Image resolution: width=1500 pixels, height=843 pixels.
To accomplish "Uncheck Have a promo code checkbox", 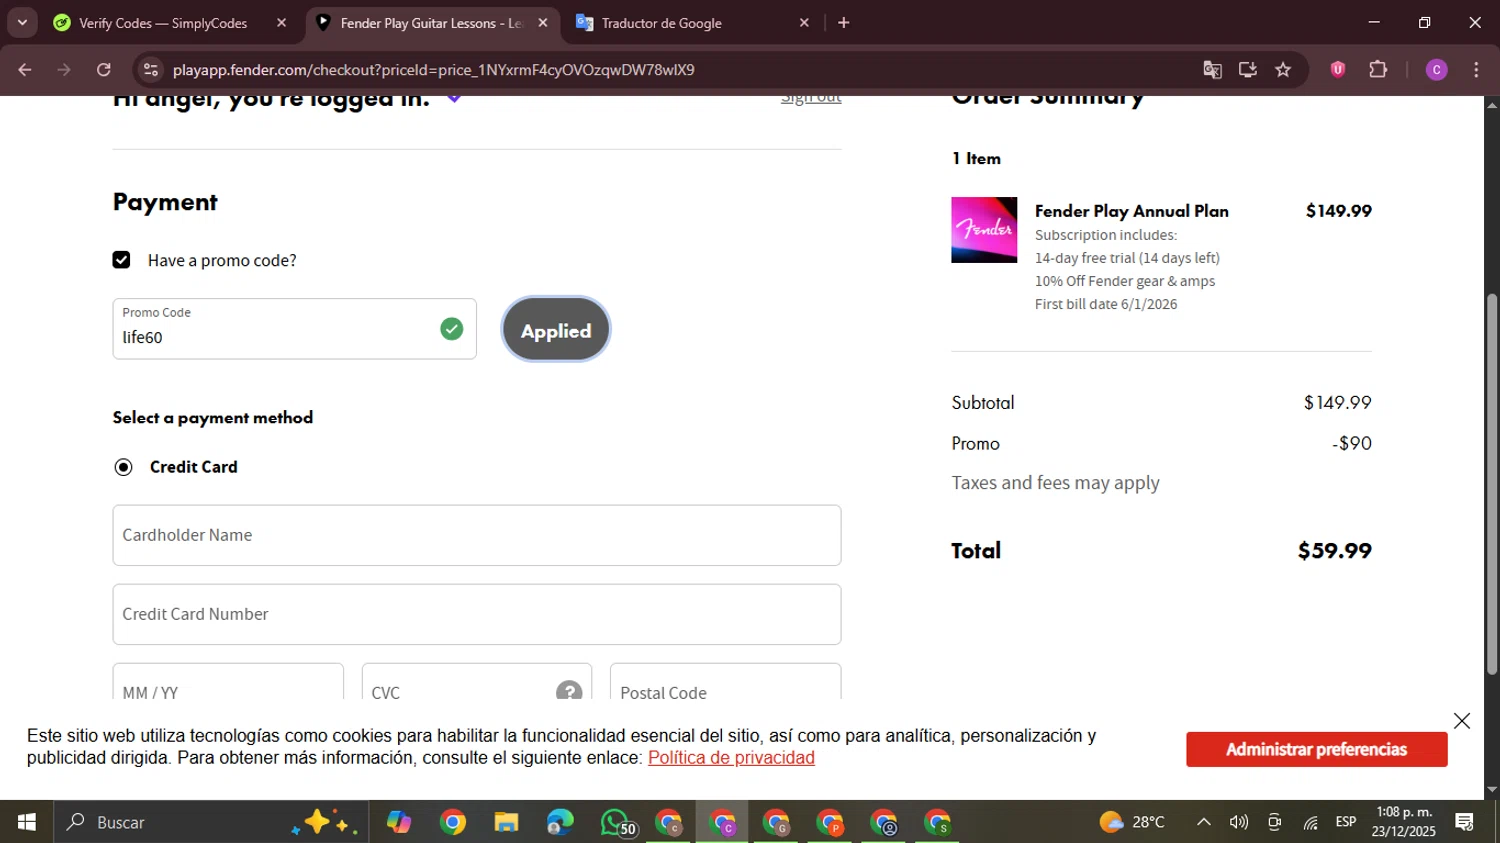I will 122,260.
